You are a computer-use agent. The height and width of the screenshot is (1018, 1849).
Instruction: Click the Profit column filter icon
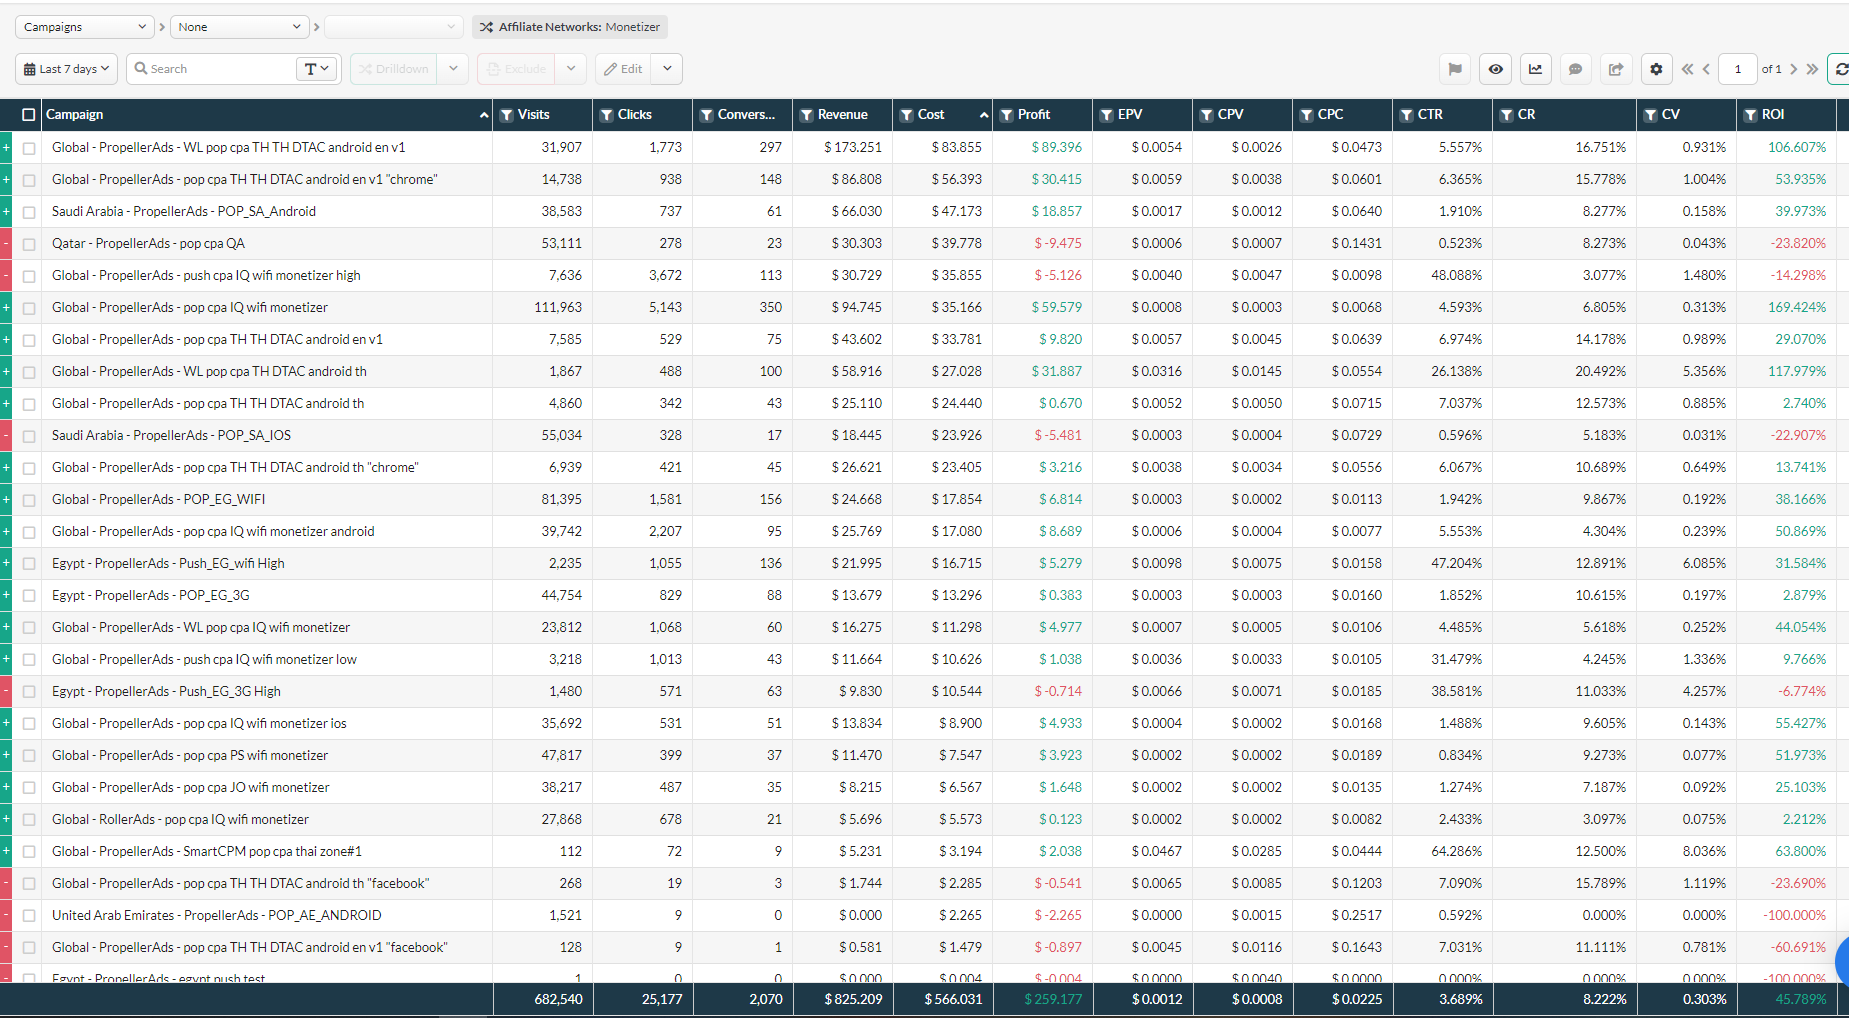[1007, 115]
